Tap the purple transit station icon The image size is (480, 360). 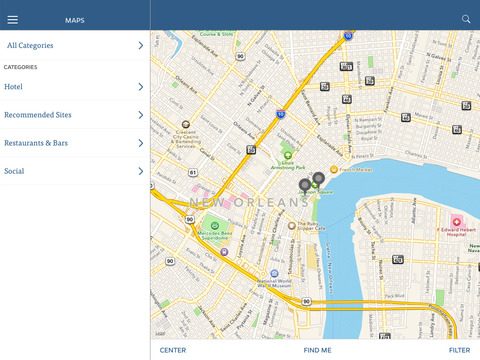(224, 252)
